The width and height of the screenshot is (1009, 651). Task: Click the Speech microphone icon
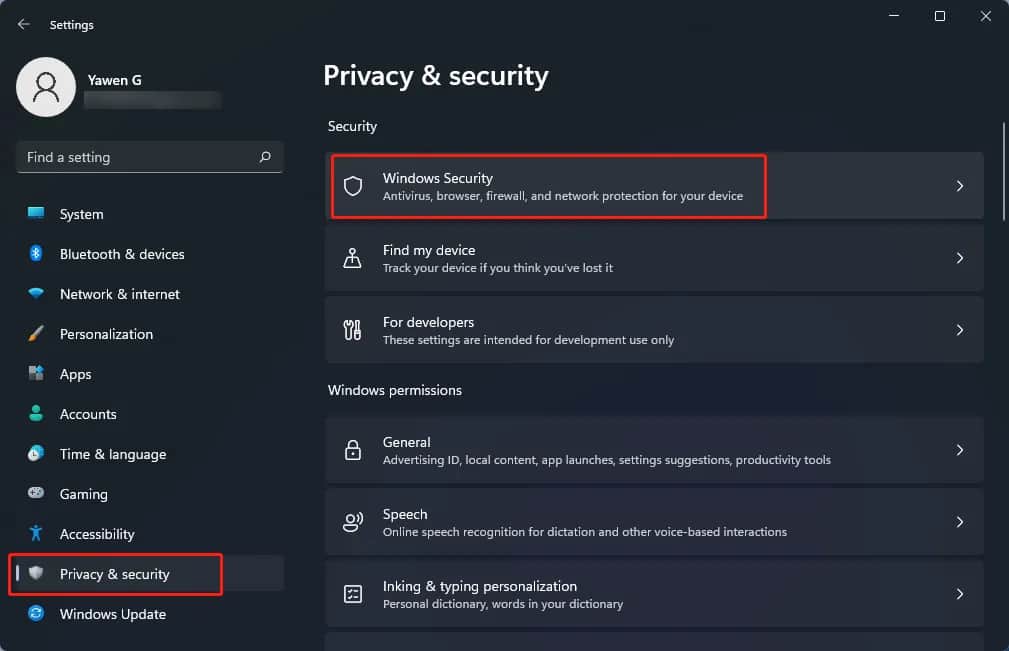click(352, 521)
